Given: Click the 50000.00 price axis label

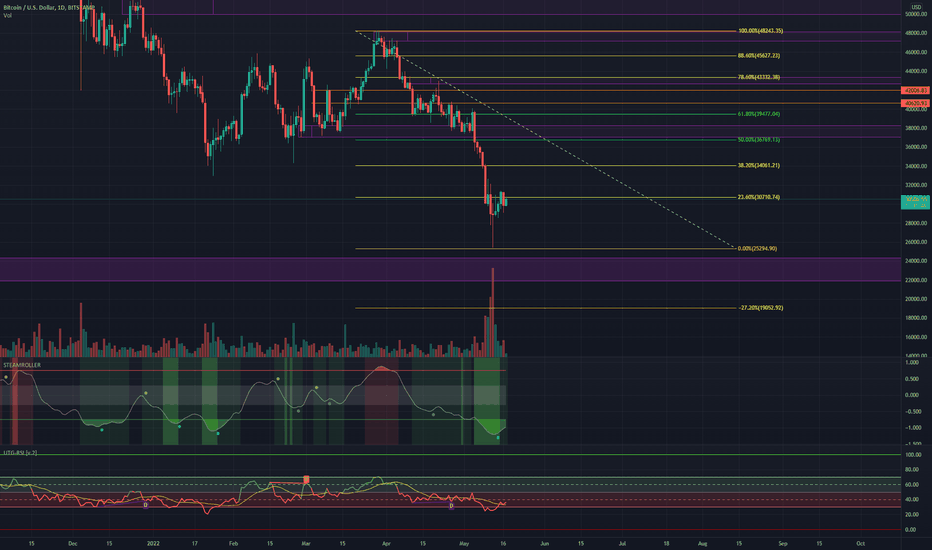Looking at the screenshot, I should tap(916, 14).
